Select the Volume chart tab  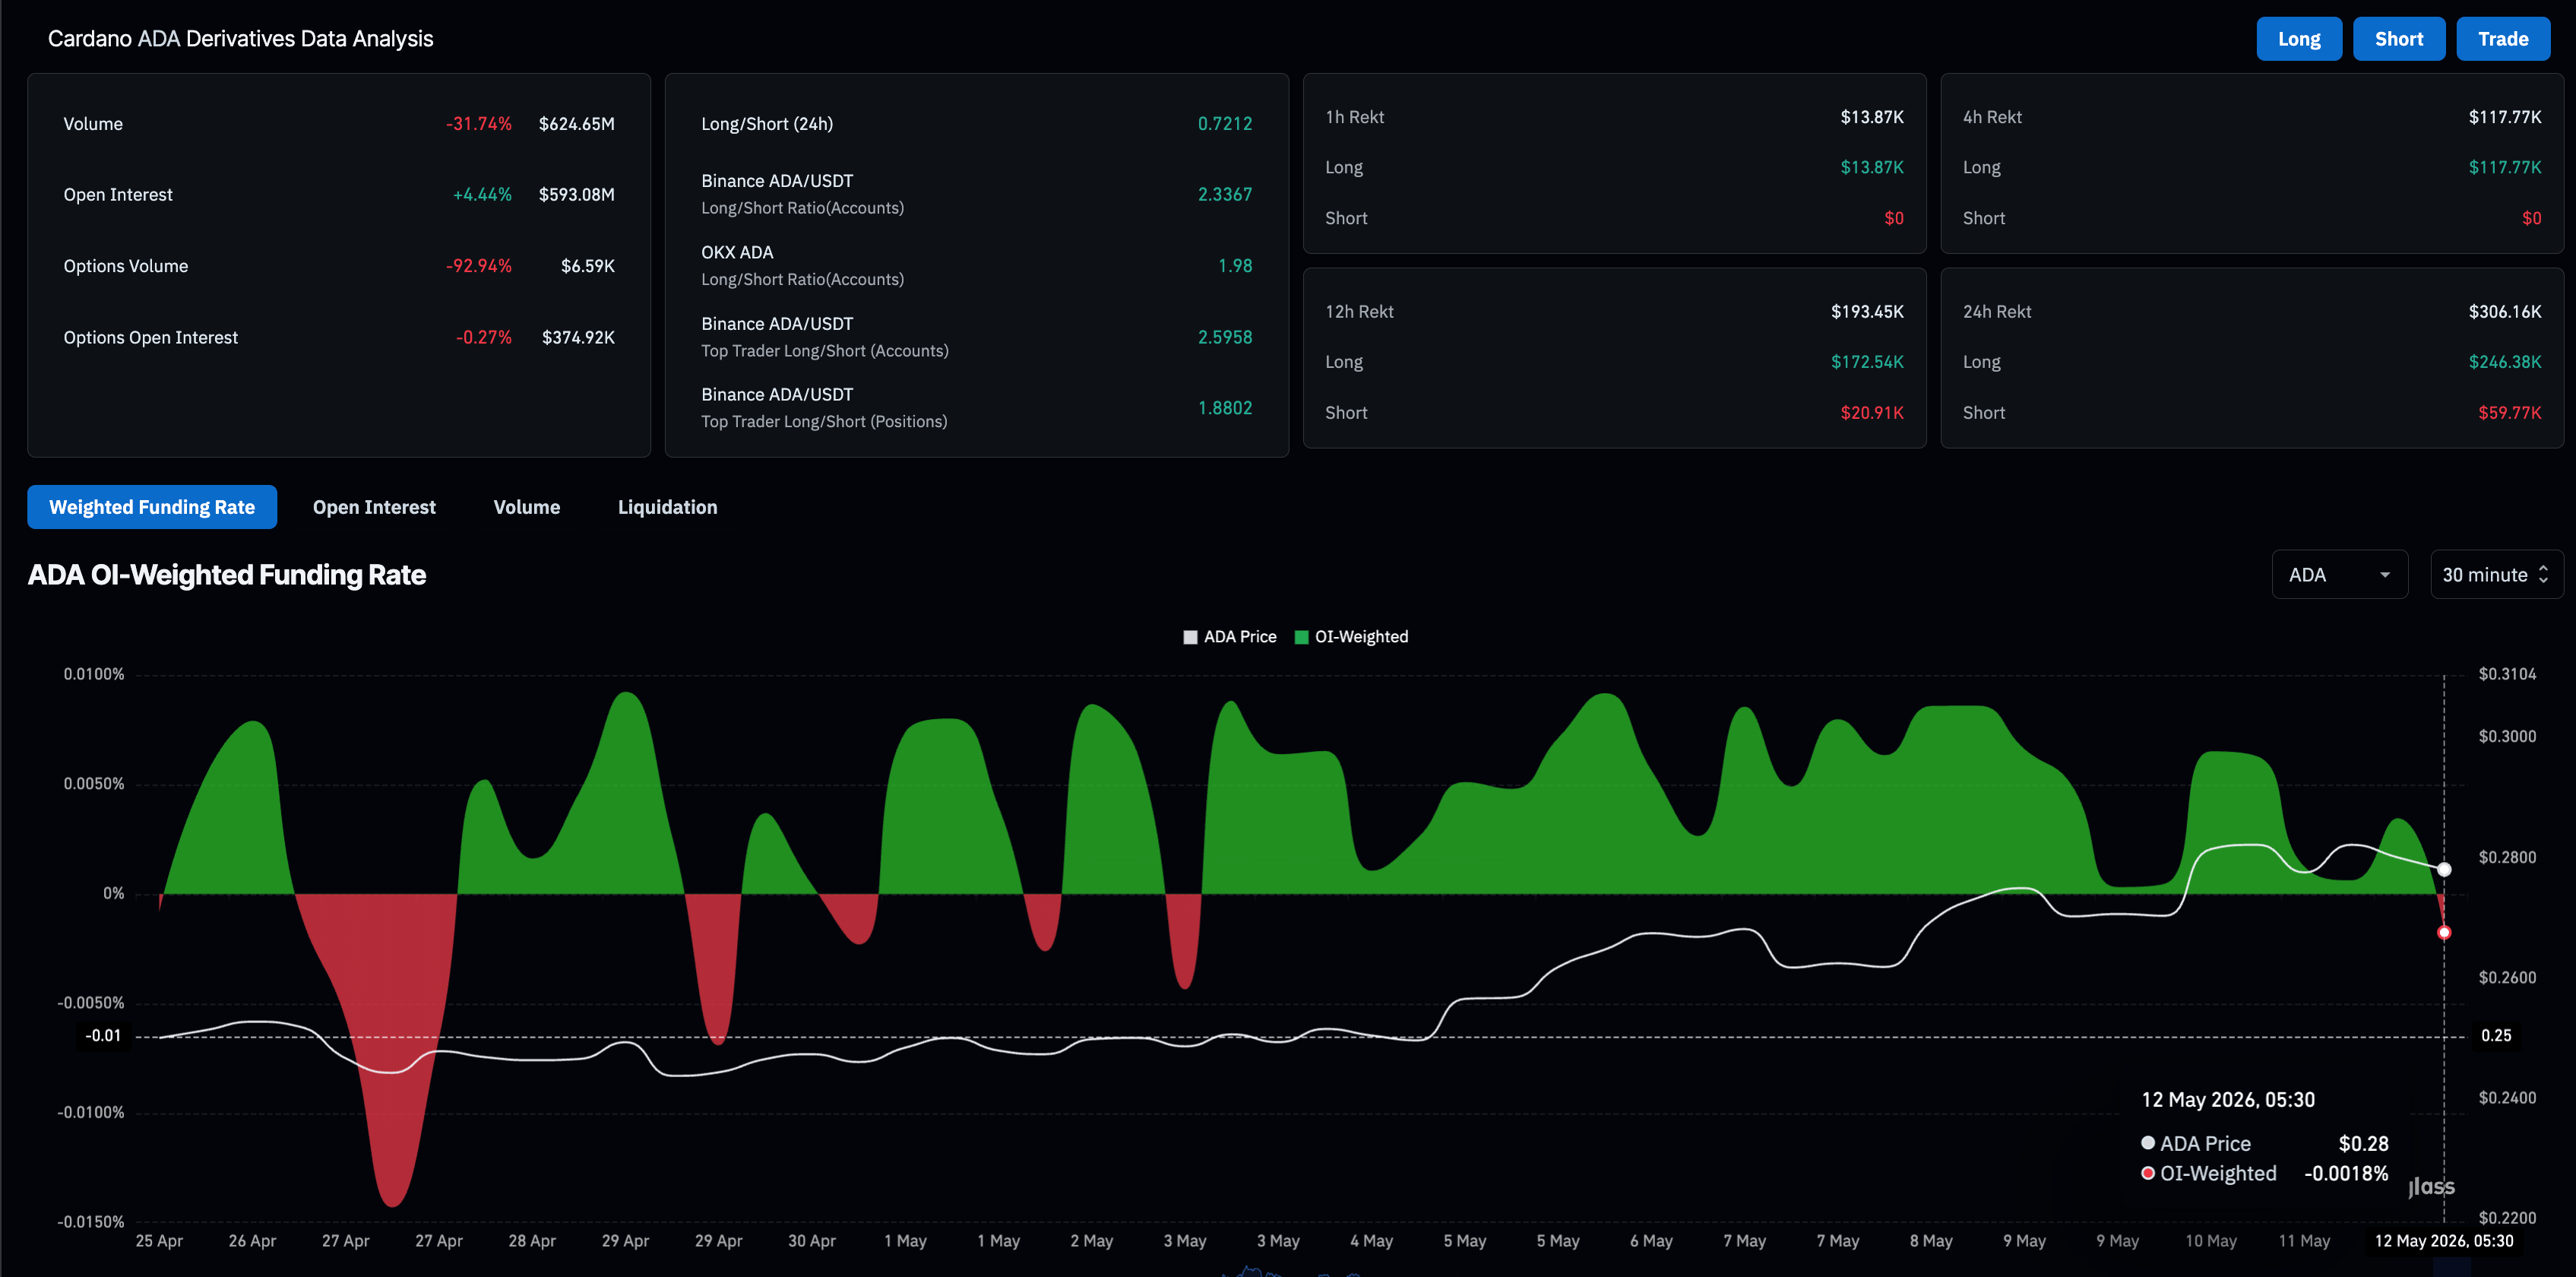pos(527,507)
